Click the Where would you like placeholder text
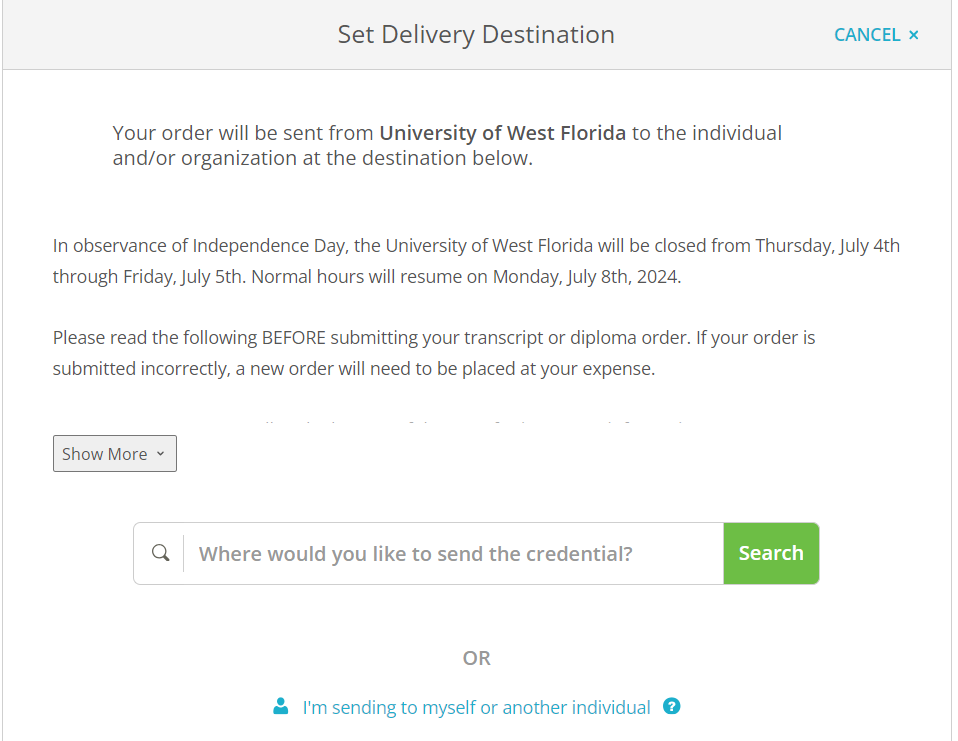The width and height of the screenshot is (958, 741). pyautogui.click(x=415, y=553)
